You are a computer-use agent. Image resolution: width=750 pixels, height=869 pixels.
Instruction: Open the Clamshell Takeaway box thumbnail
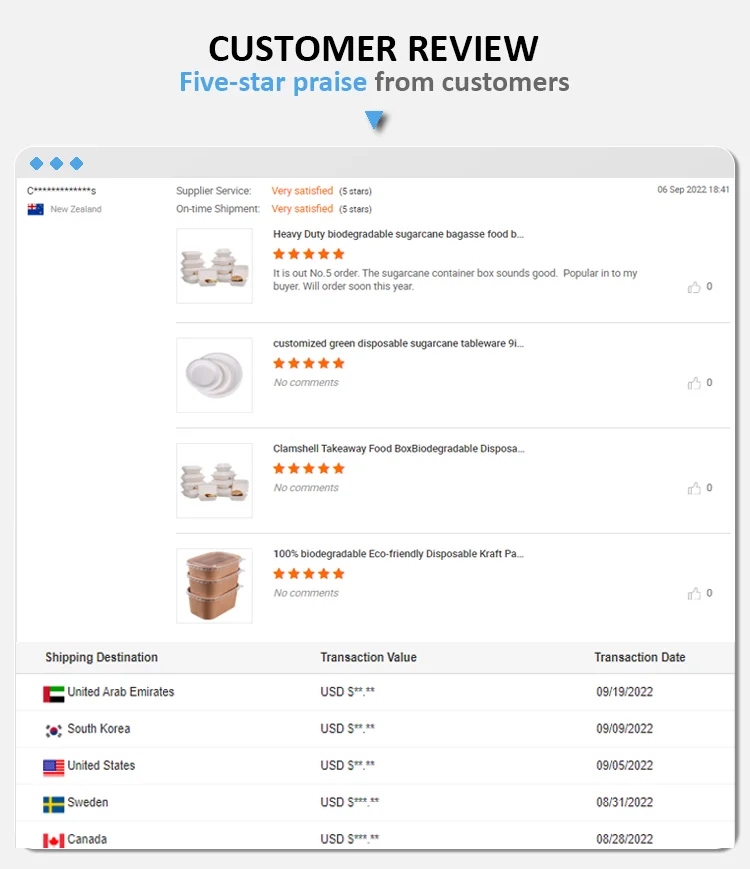[x=214, y=480]
